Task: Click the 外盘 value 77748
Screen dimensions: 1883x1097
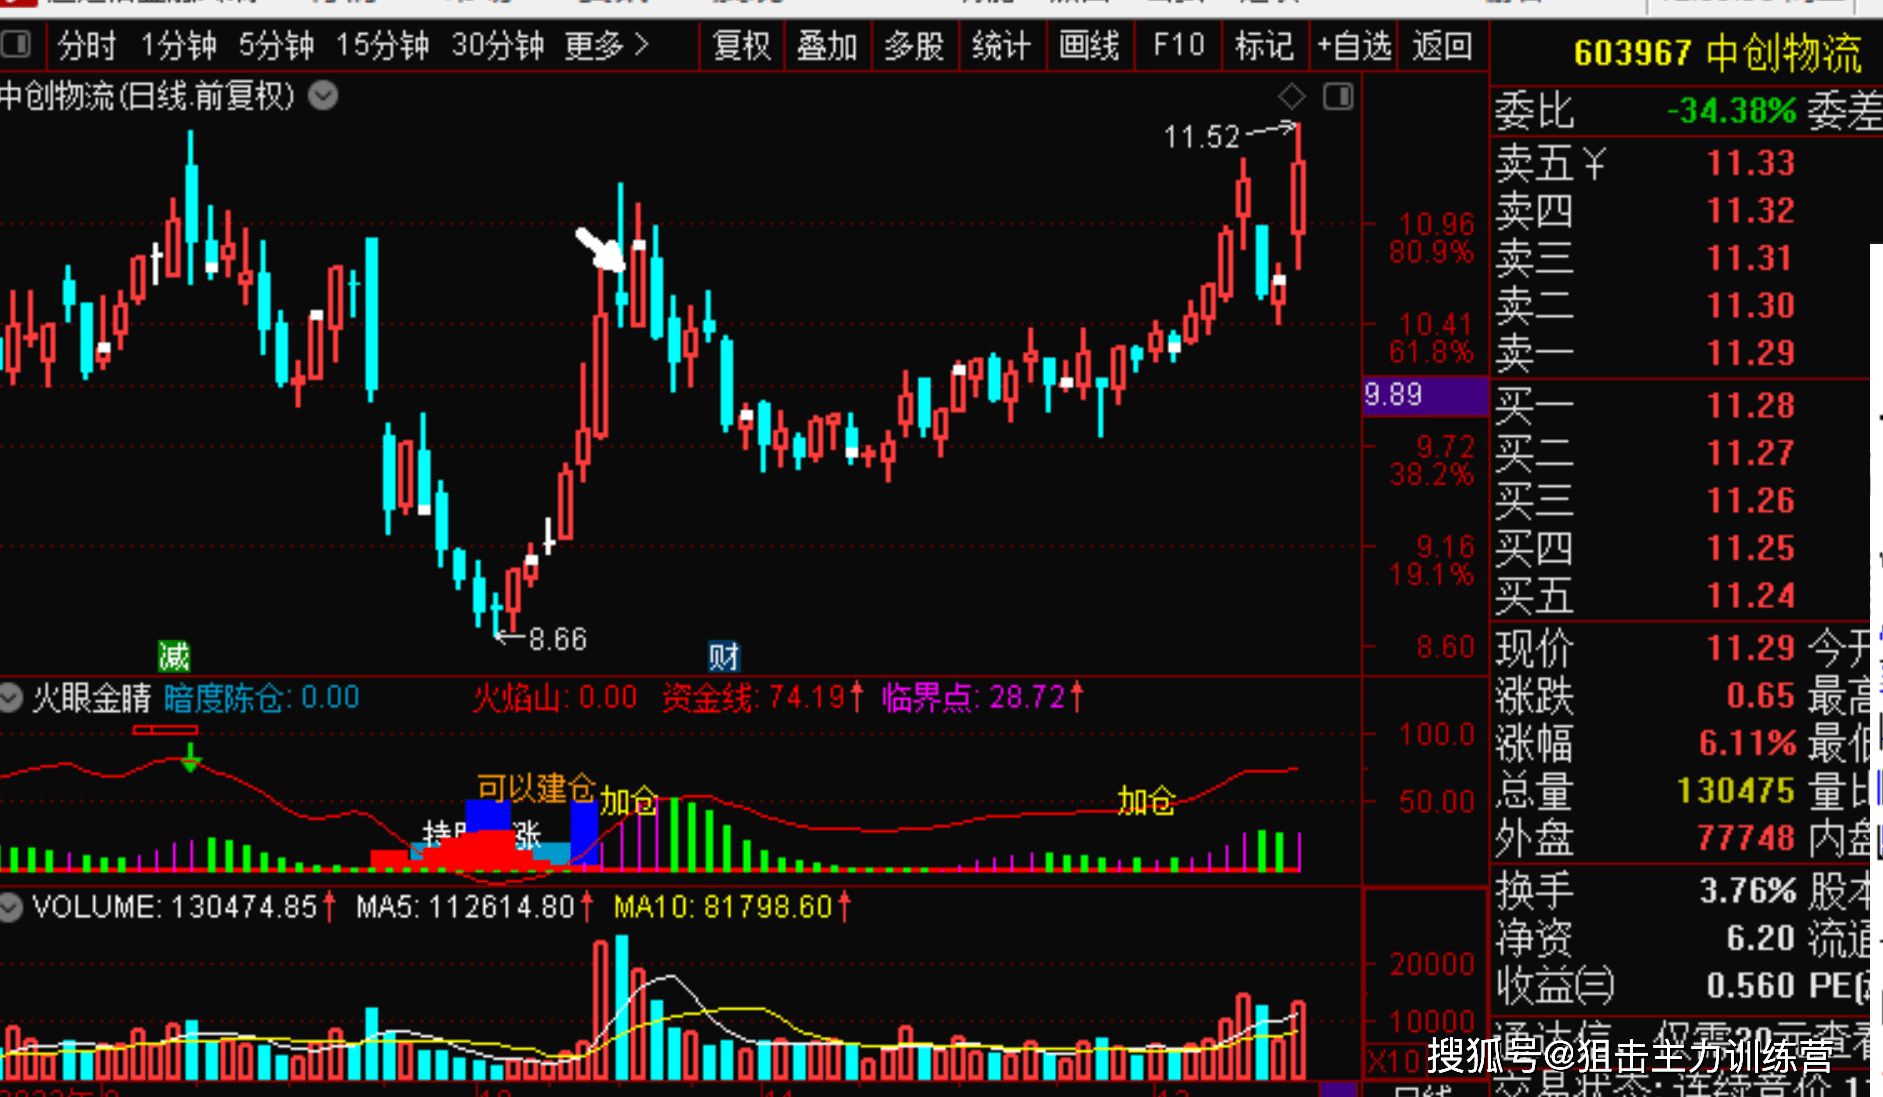Action: 1746,838
